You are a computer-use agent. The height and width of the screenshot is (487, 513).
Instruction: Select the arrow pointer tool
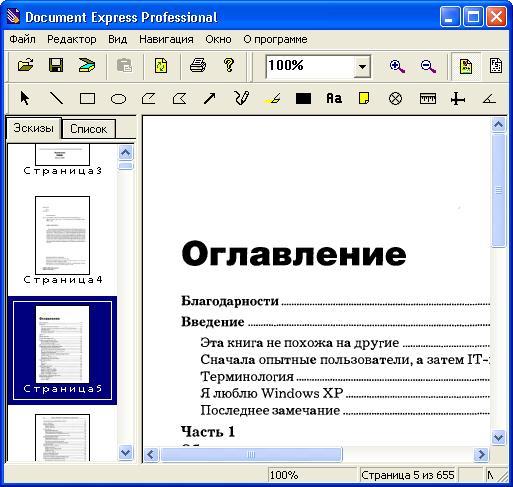click(x=25, y=98)
